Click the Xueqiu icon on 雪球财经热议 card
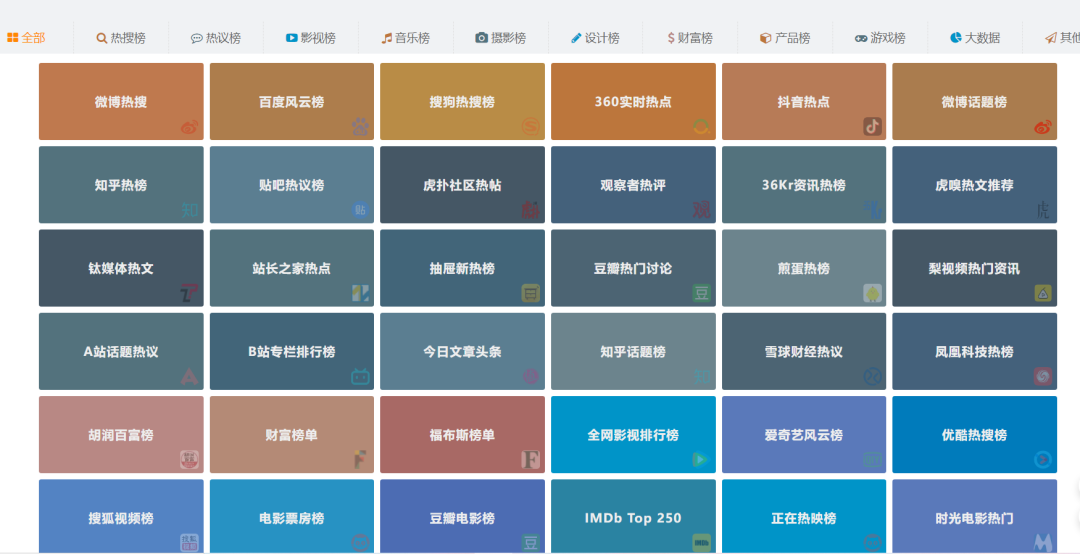1080x554 pixels. pos(873,377)
